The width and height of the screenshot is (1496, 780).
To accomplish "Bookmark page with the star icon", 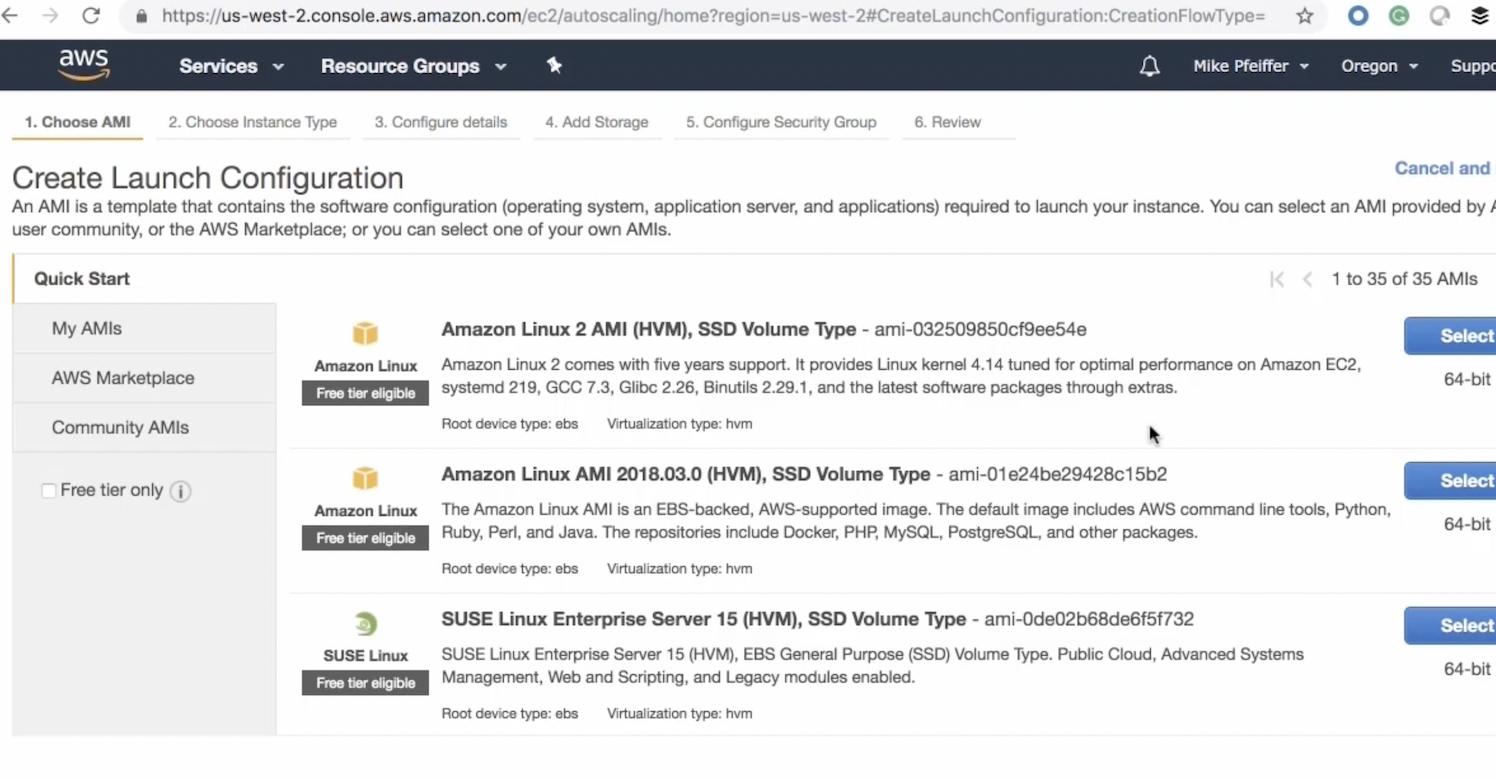I will tap(1305, 16).
